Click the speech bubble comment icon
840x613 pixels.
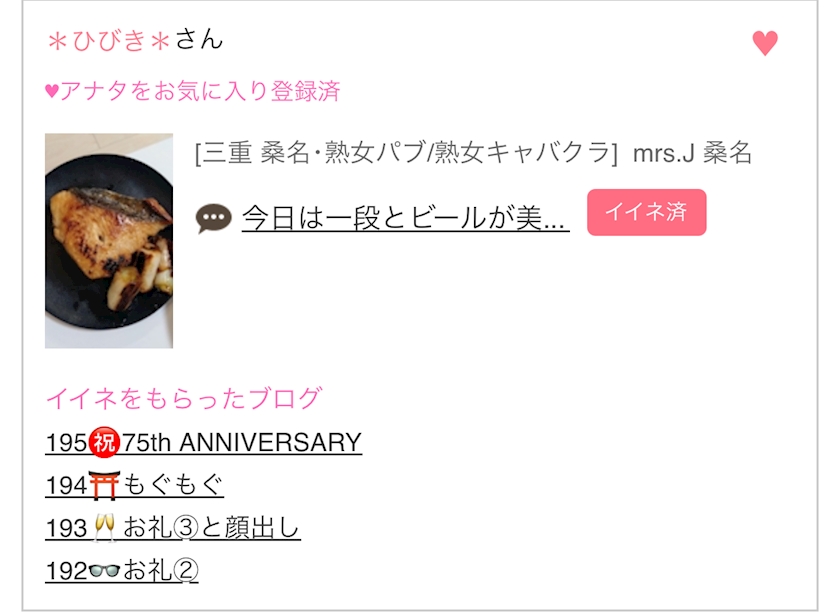(x=213, y=219)
